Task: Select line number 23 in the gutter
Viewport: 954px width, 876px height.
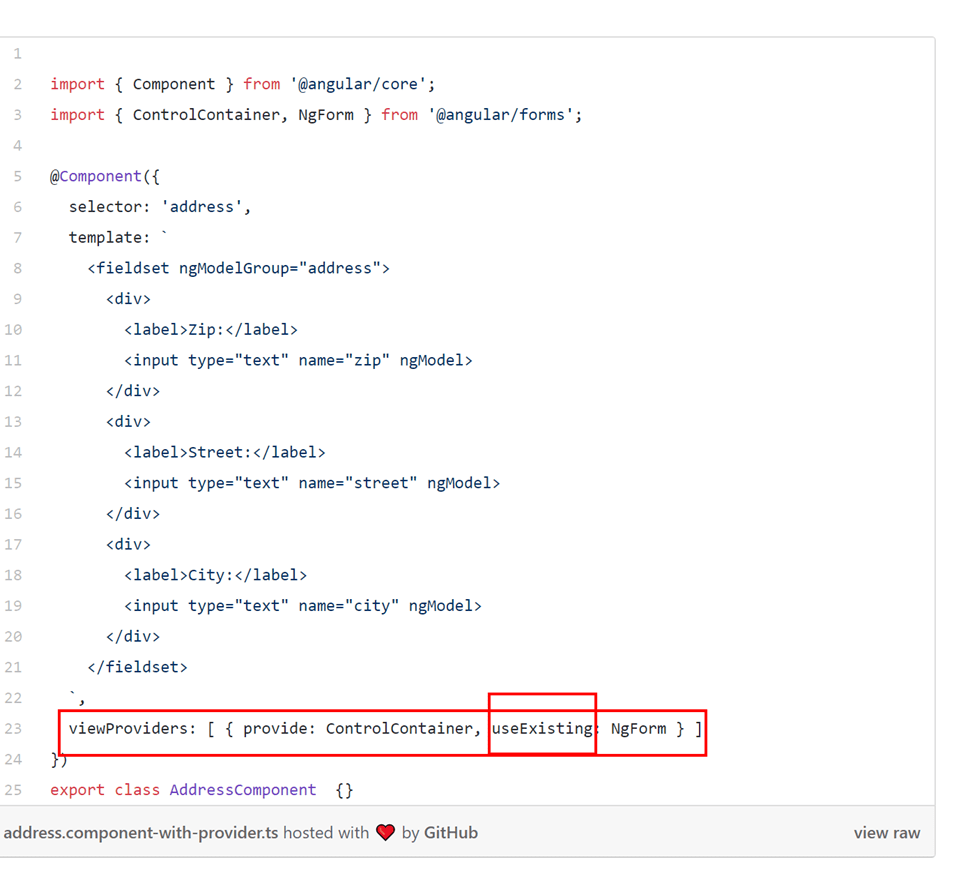Action: [13, 729]
